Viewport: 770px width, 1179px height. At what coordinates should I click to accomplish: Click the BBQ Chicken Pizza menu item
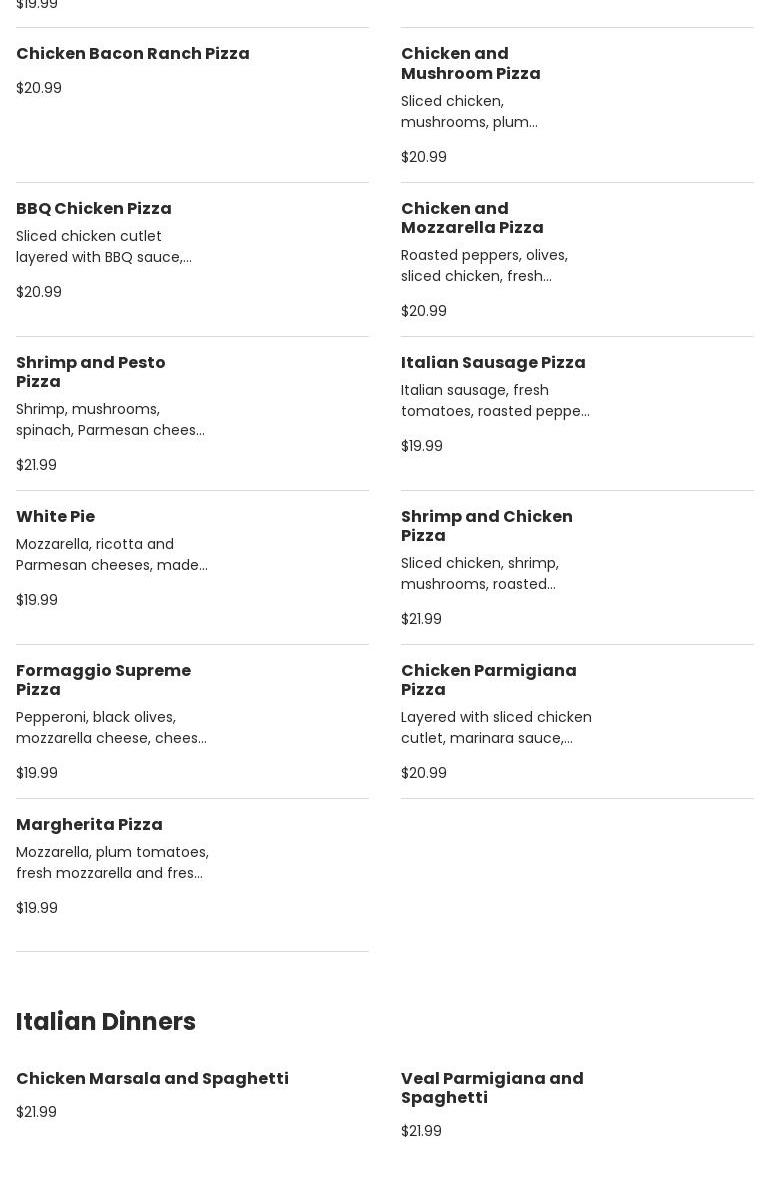click(x=94, y=209)
